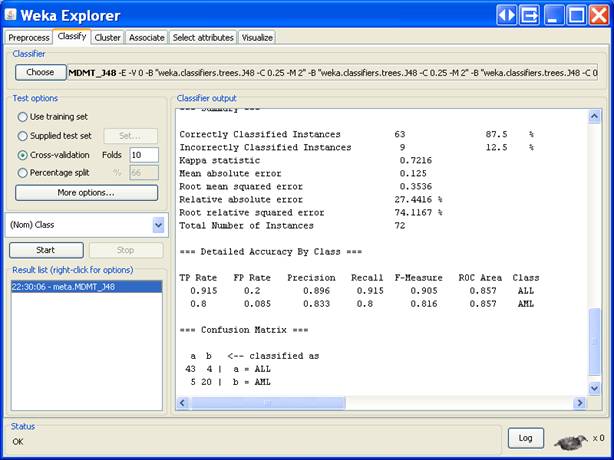Open the Log window
Screen dimensions: 614x460
click(x=526, y=438)
